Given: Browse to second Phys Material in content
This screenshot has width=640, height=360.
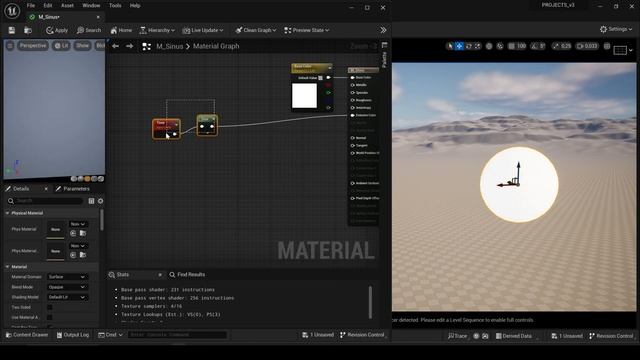Looking at the screenshot, I should click(x=83, y=255).
